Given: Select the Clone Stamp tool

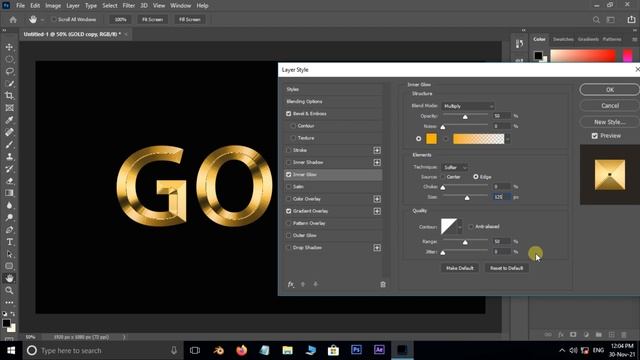Looking at the screenshot, I should 9,157.
